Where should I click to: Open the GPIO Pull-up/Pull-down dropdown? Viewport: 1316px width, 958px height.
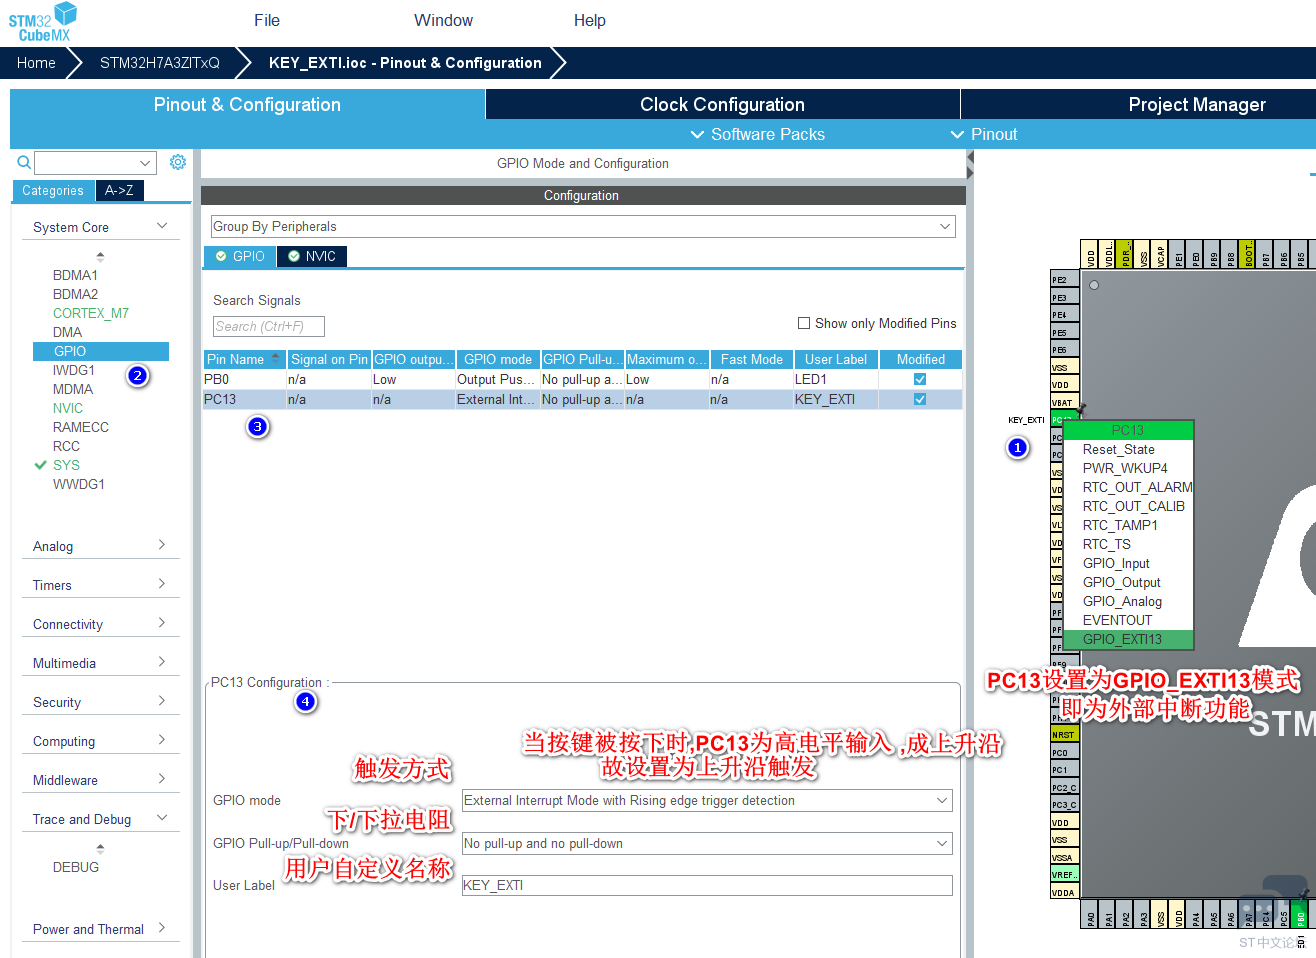[x=707, y=844]
